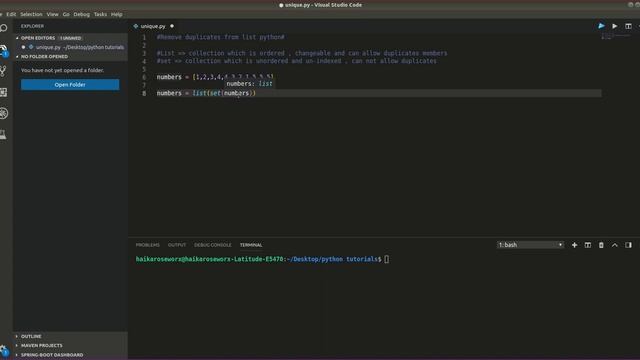Open the Test beaker view
The width and height of the screenshot is (640, 360).
3,135
